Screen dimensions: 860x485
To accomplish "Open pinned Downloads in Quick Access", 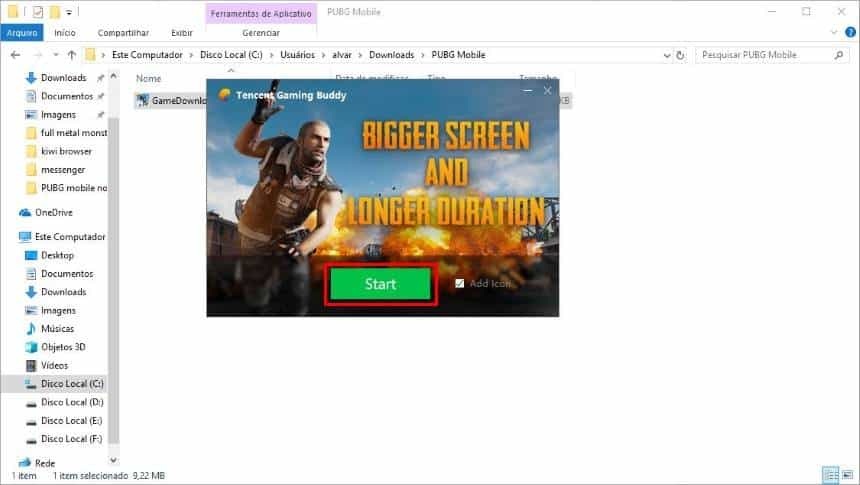I will point(64,78).
